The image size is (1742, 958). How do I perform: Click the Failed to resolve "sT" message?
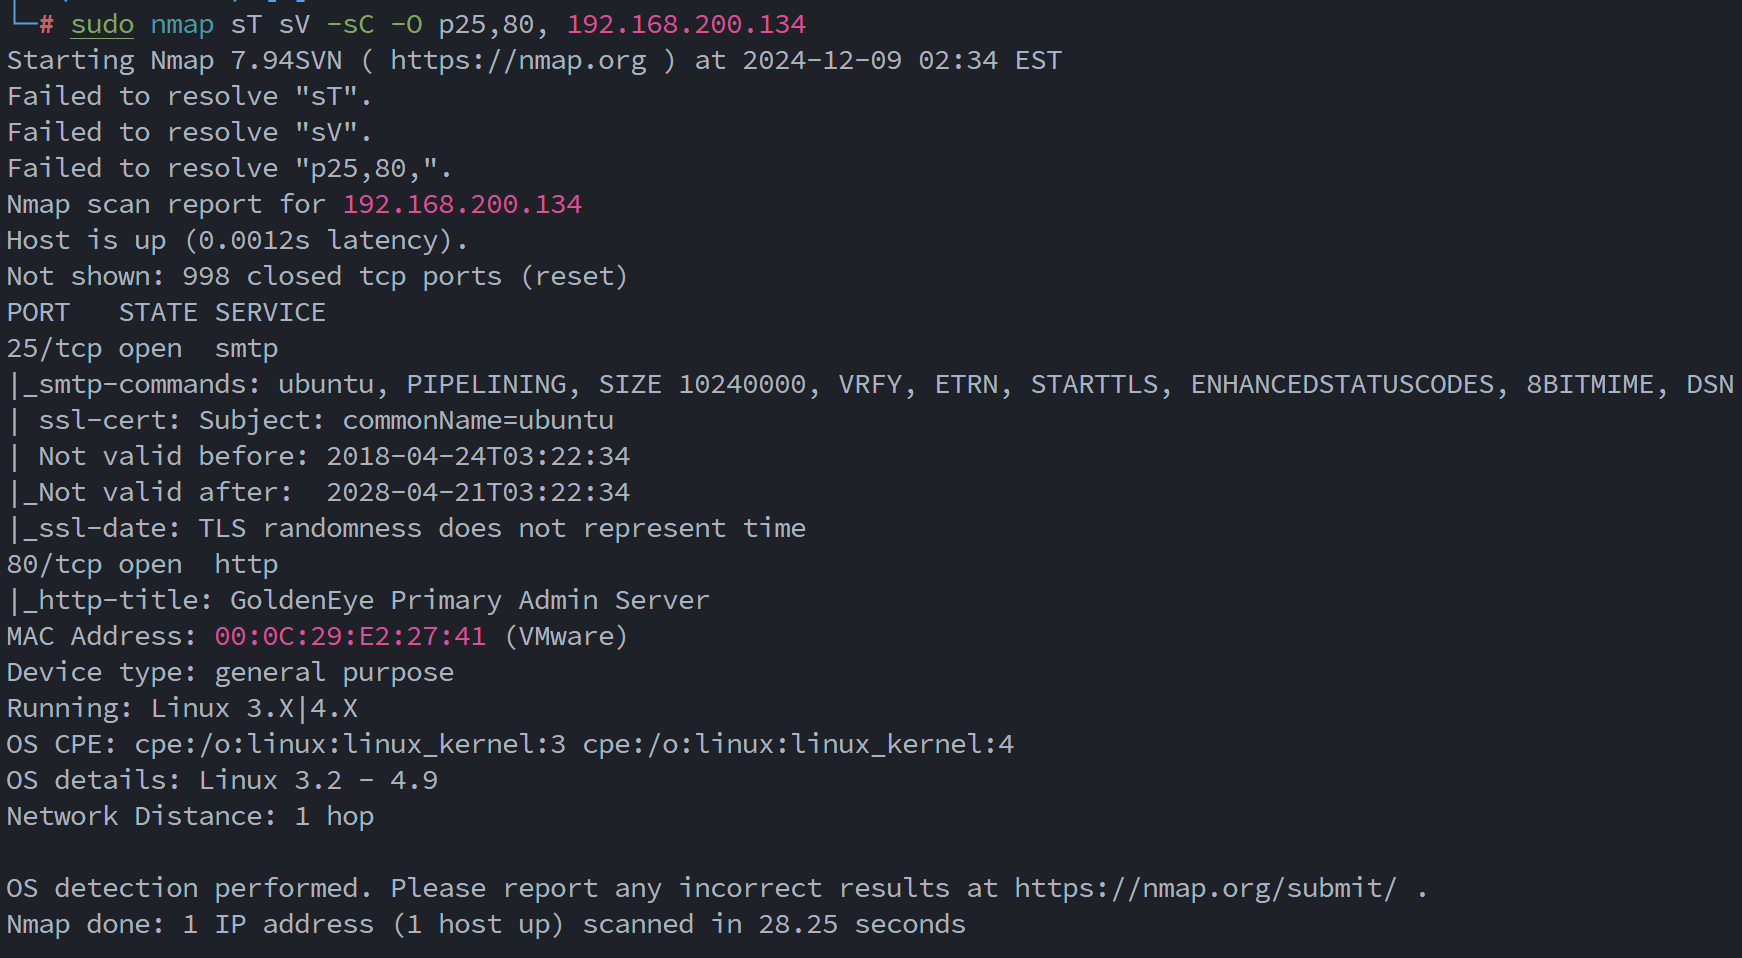tap(190, 97)
